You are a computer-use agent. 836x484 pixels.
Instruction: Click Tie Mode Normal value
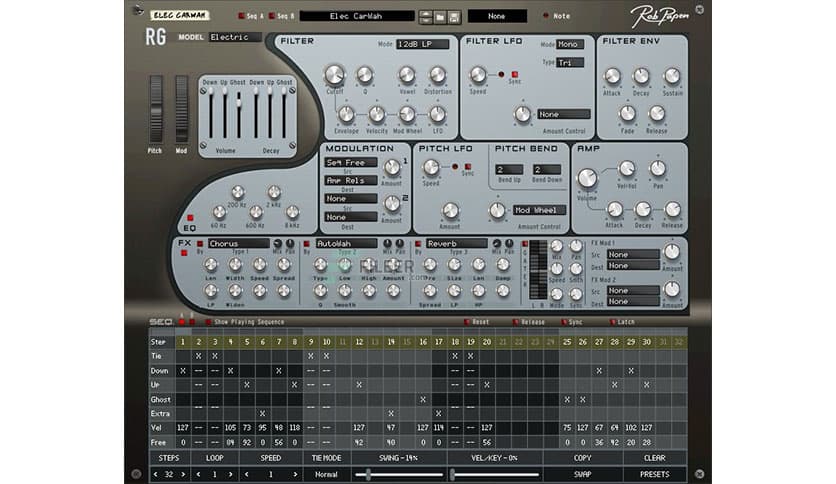click(326, 474)
